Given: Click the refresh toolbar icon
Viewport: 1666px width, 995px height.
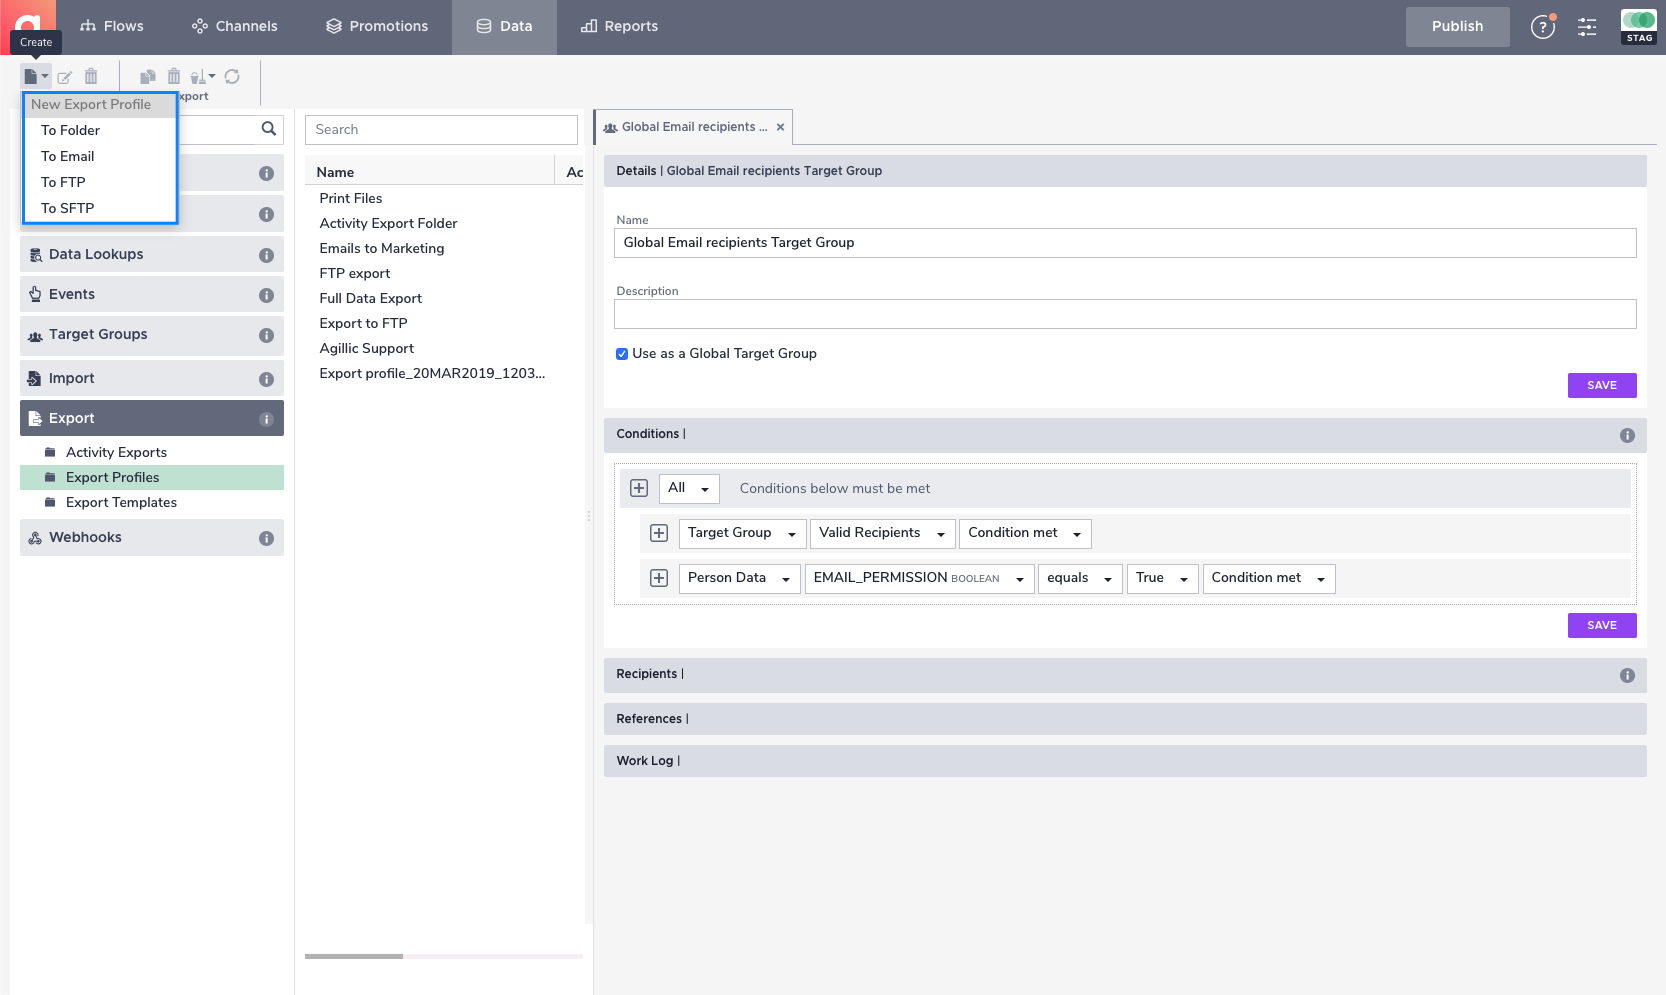Looking at the screenshot, I should pyautogui.click(x=232, y=76).
